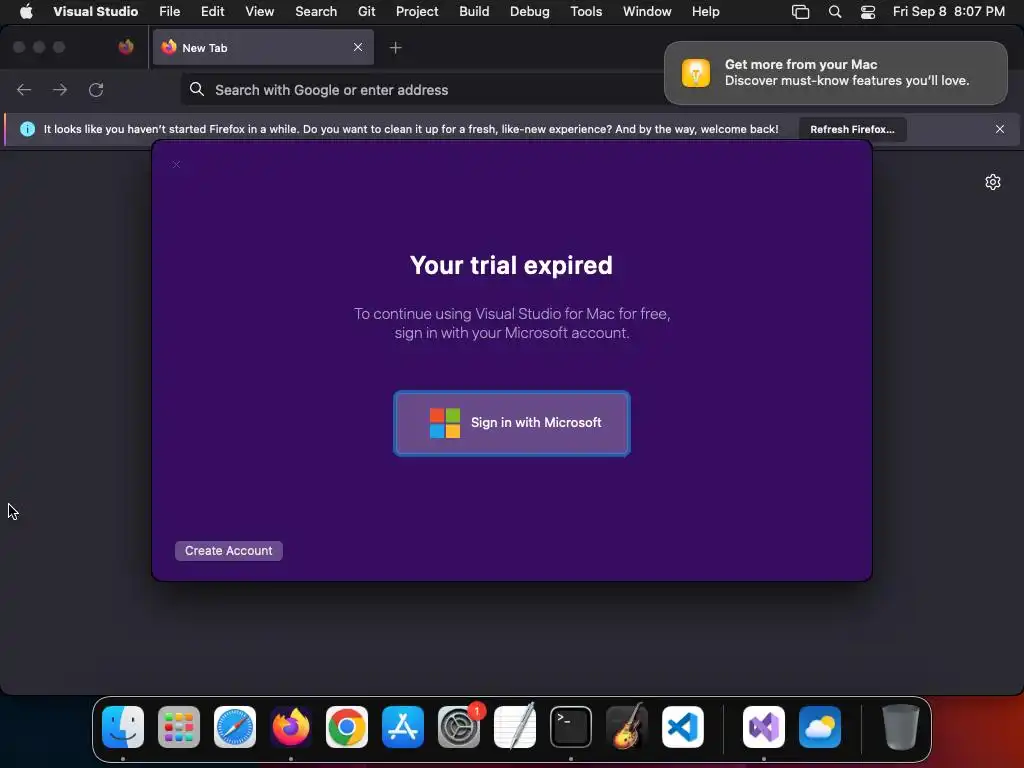The height and width of the screenshot is (768, 1024).
Task: Open the Git menu
Action: point(366,11)
